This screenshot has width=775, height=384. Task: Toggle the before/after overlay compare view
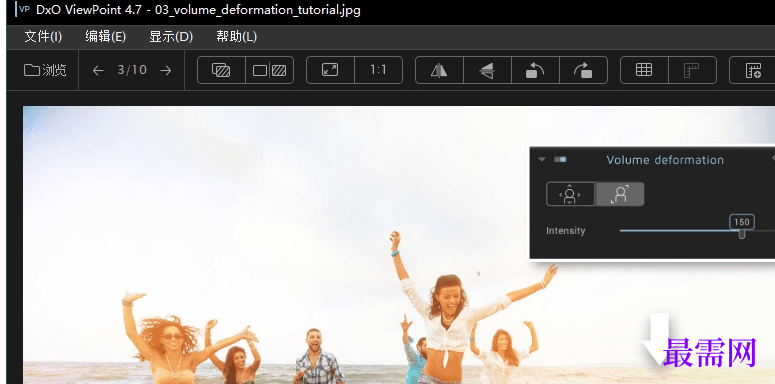pos(221,70)
